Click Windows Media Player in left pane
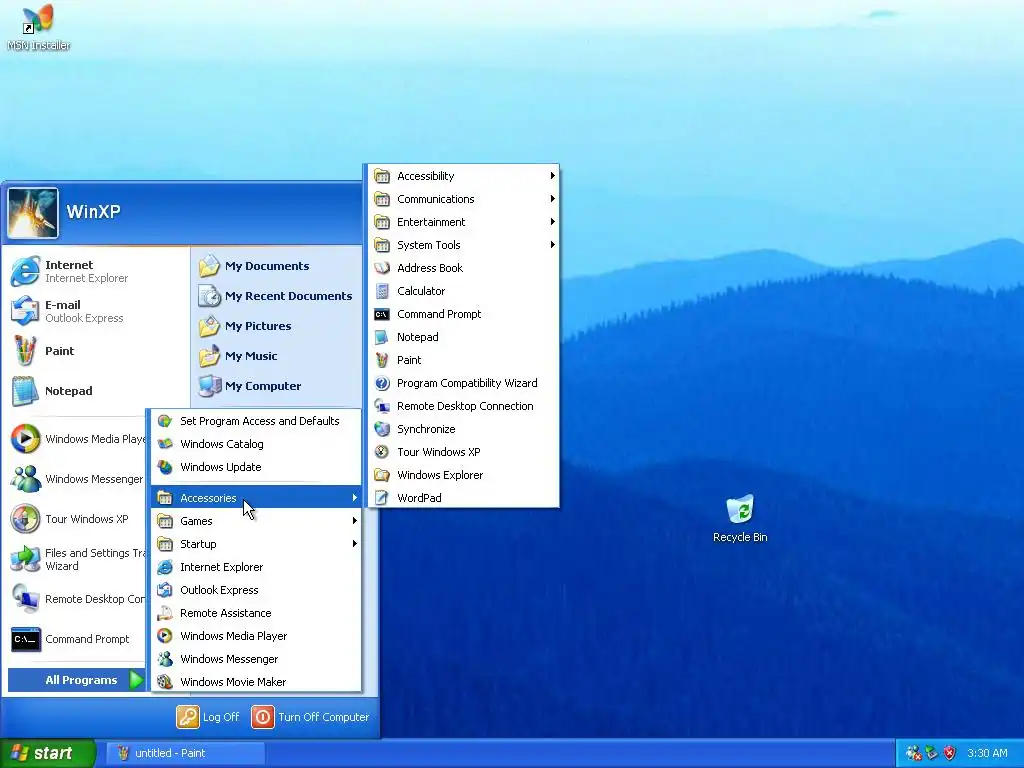 click(x=76, y=439)
